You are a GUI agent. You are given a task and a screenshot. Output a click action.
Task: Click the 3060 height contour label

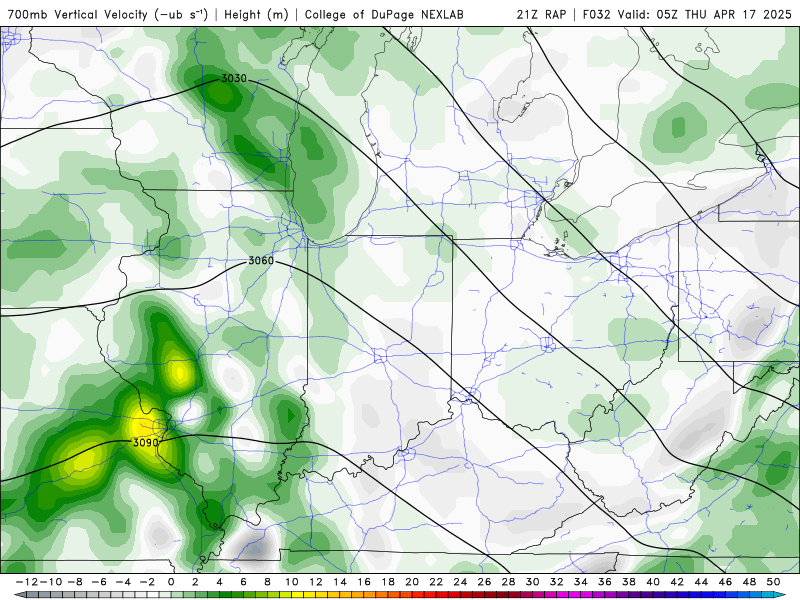click(261, 261)
